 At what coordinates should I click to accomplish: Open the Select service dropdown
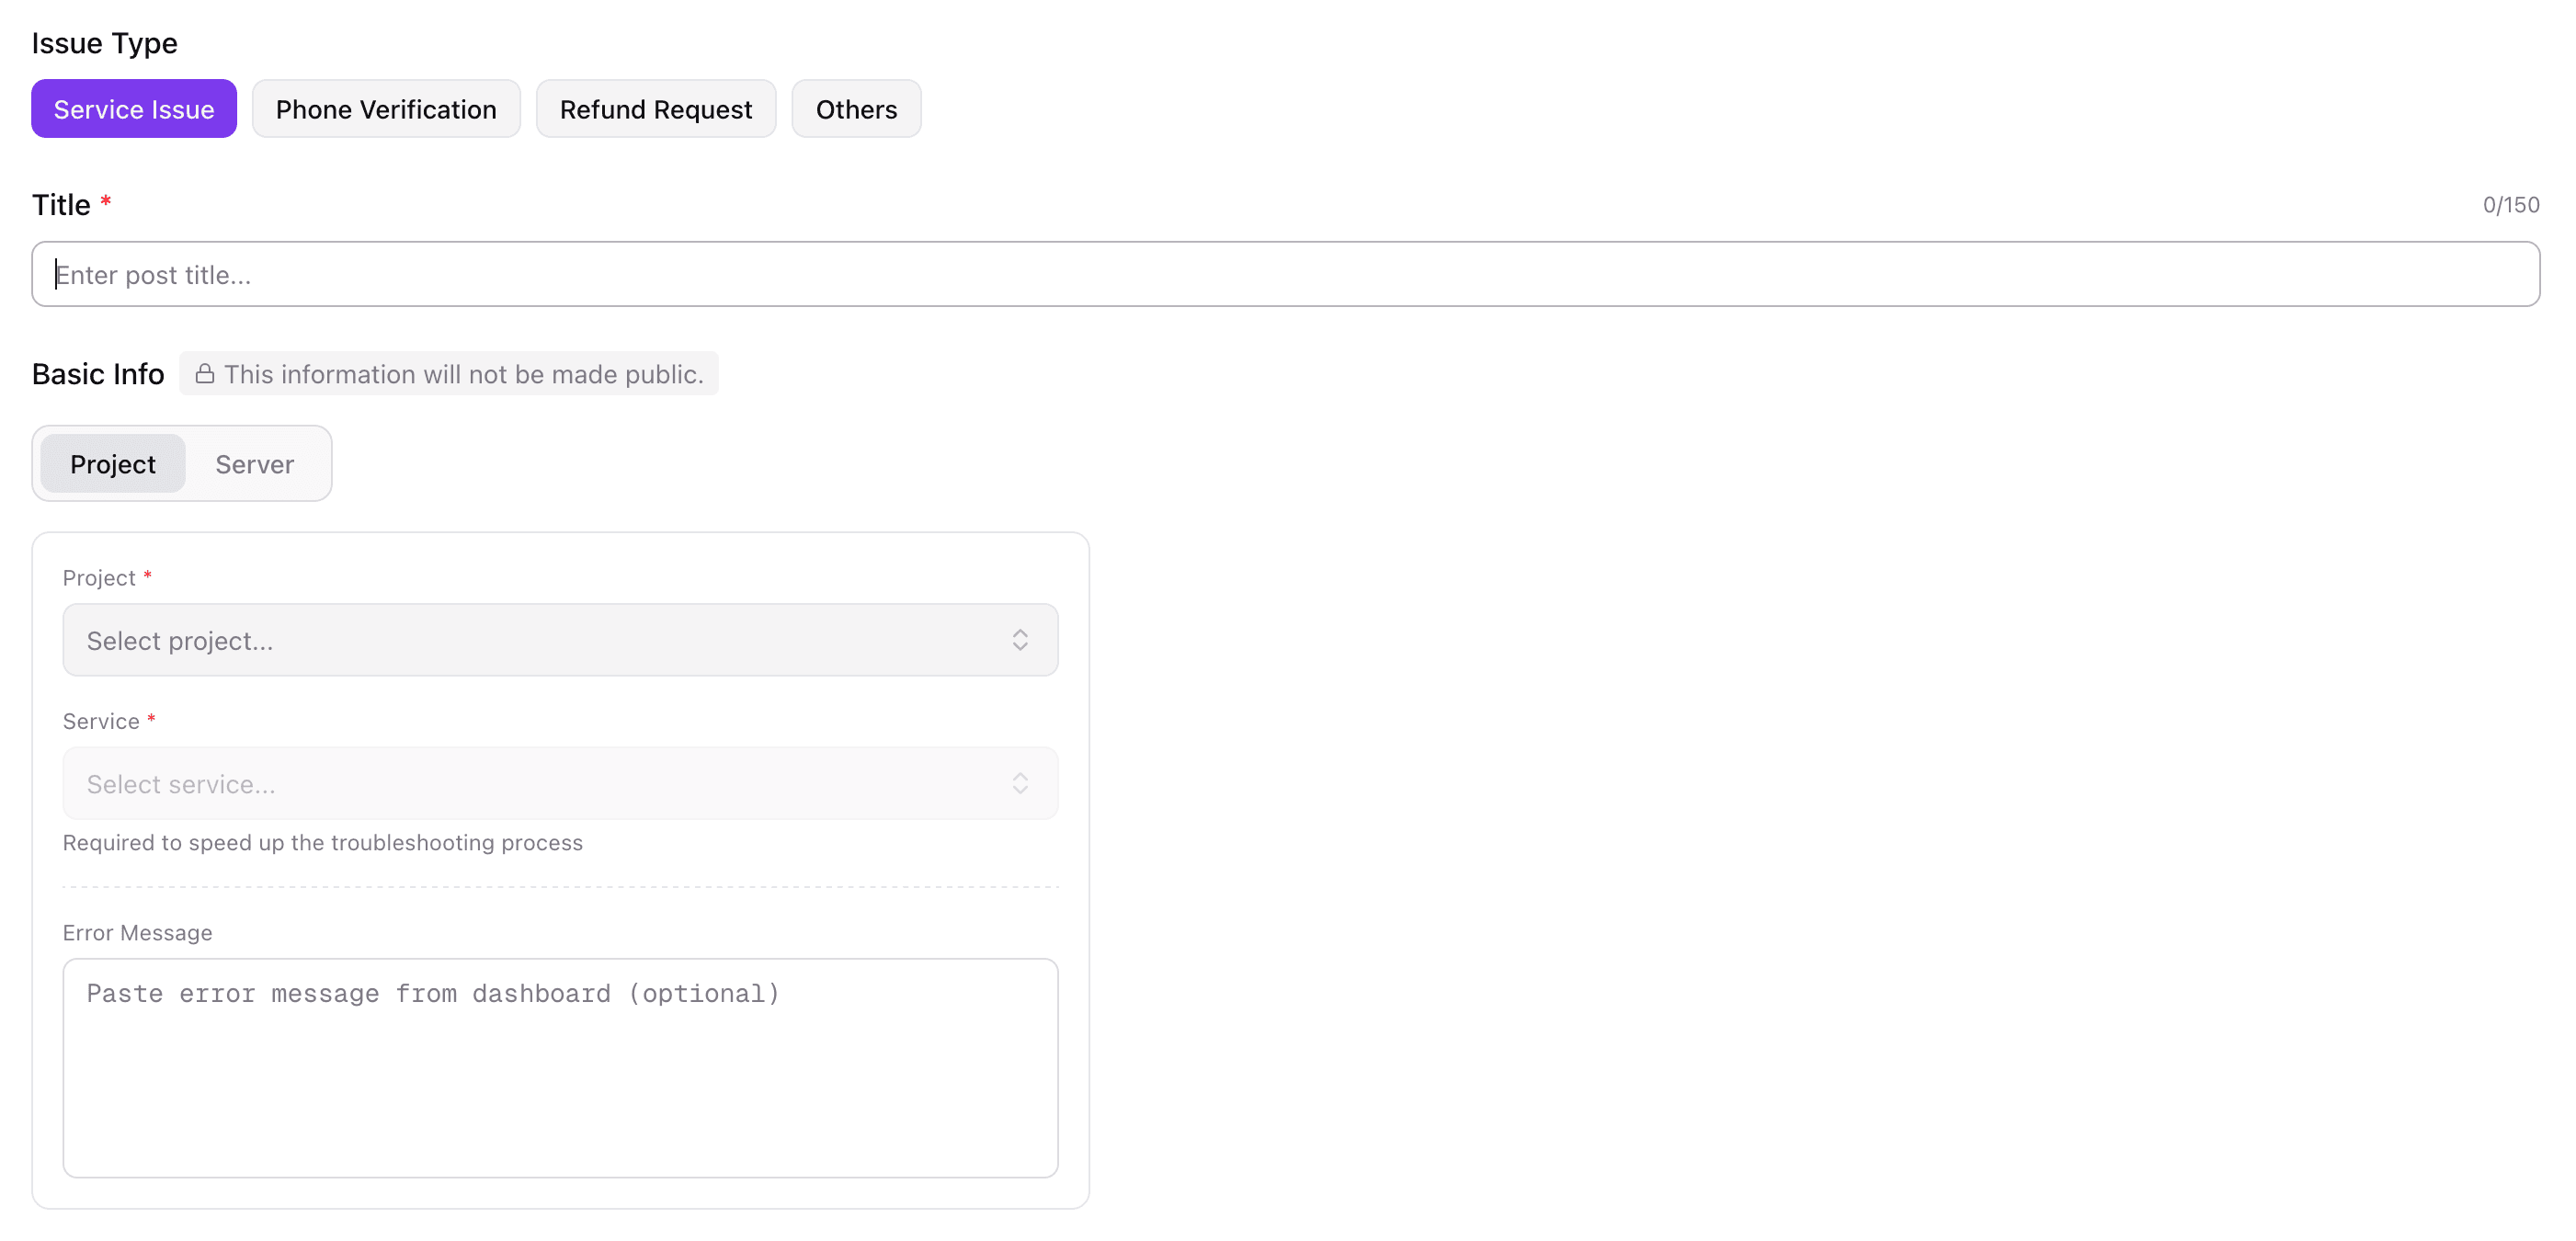(540, 783)
